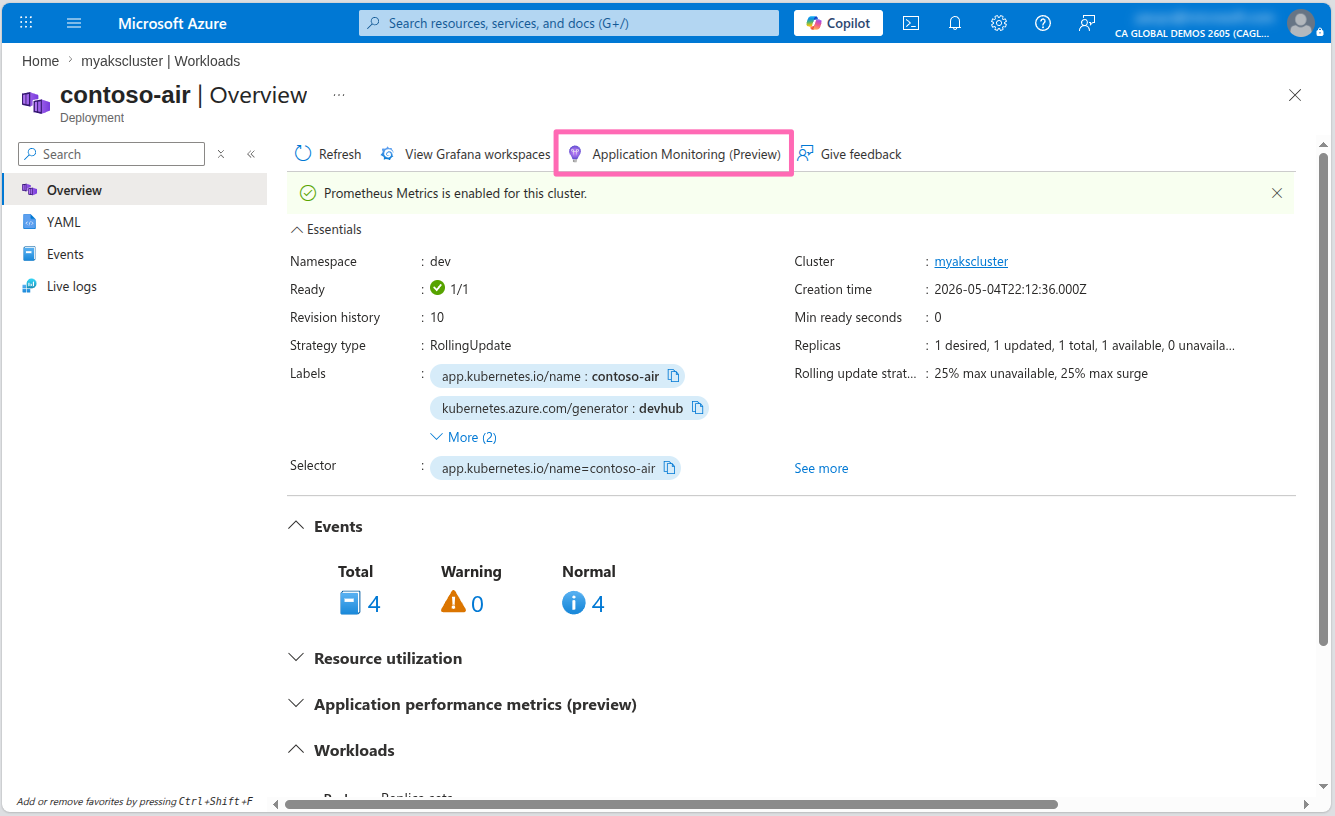The image size is (1335, 816).
Task: Click the Refresh toolbar button
Action: tap(328, 154)
